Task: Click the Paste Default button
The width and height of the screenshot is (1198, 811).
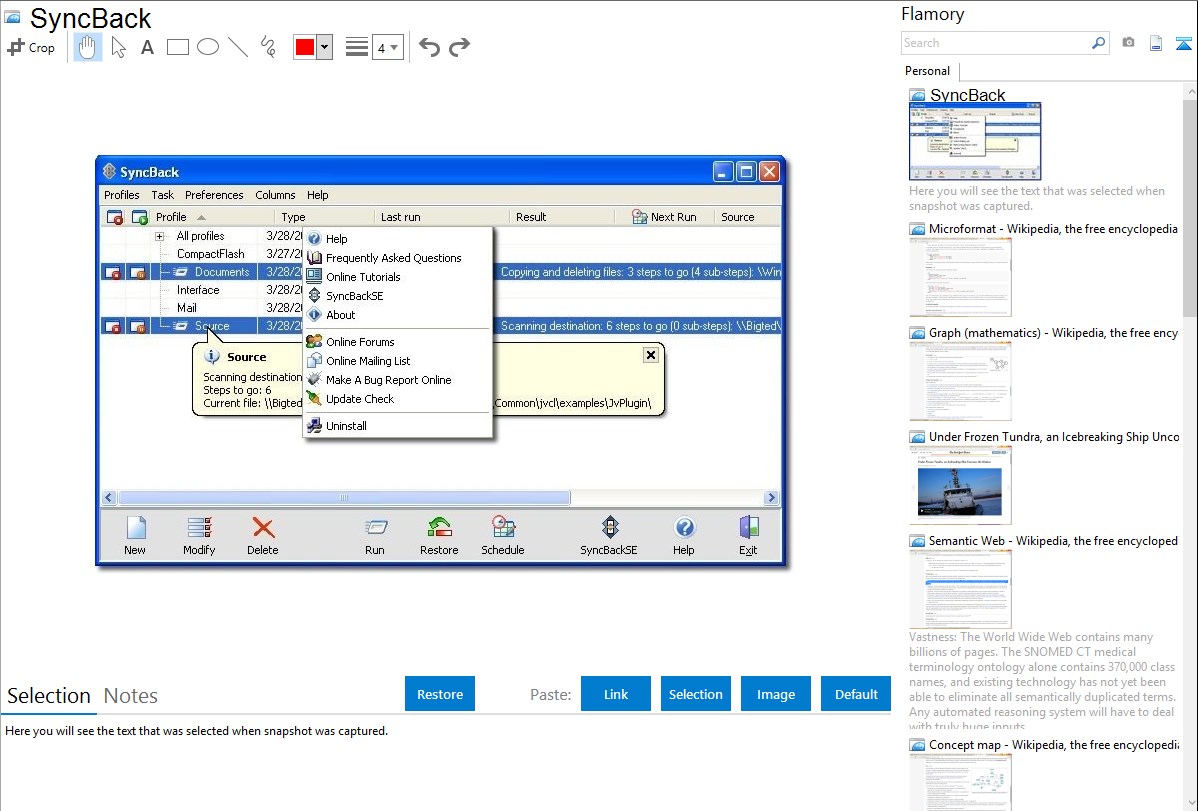Action: coord(856,694)
